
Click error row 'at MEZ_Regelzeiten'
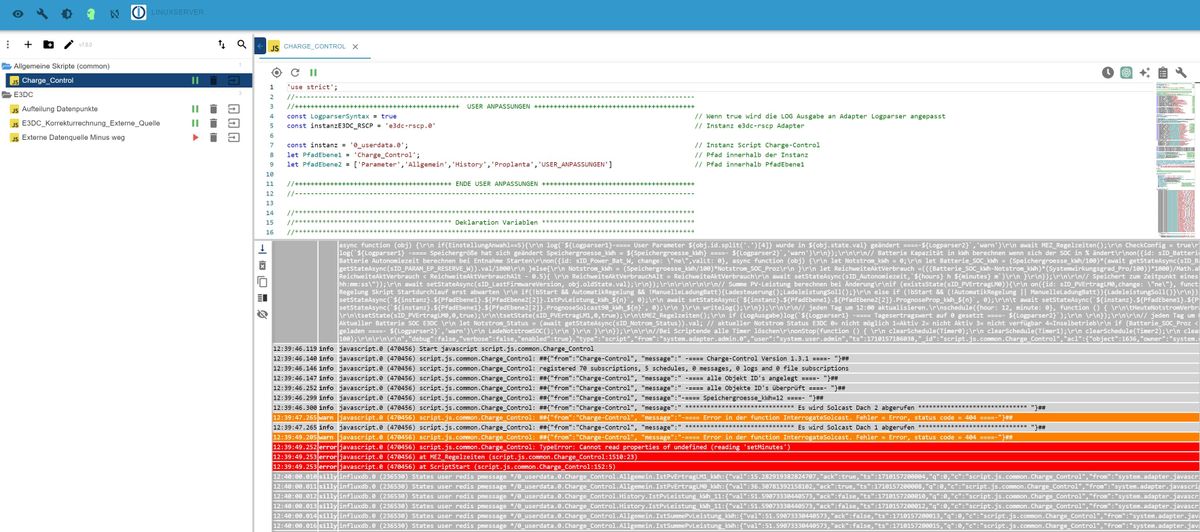click(735, 456)
